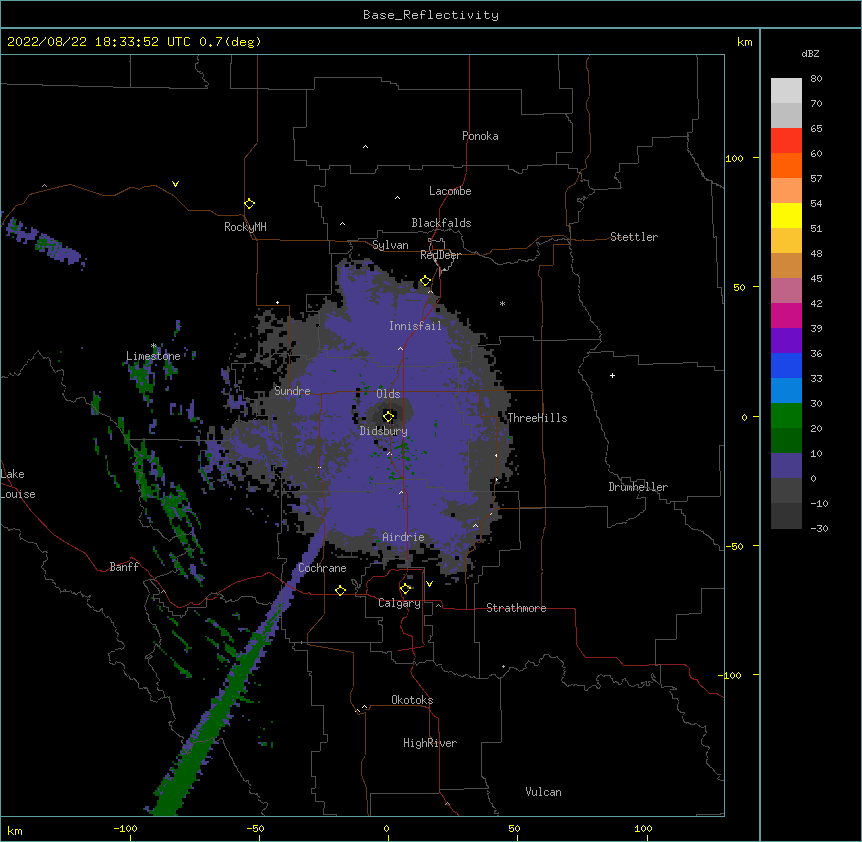Viewport: 862px width, 842px height.
Task: Select the white 80 dBZ legend swatch
Action: pos(786,91)
